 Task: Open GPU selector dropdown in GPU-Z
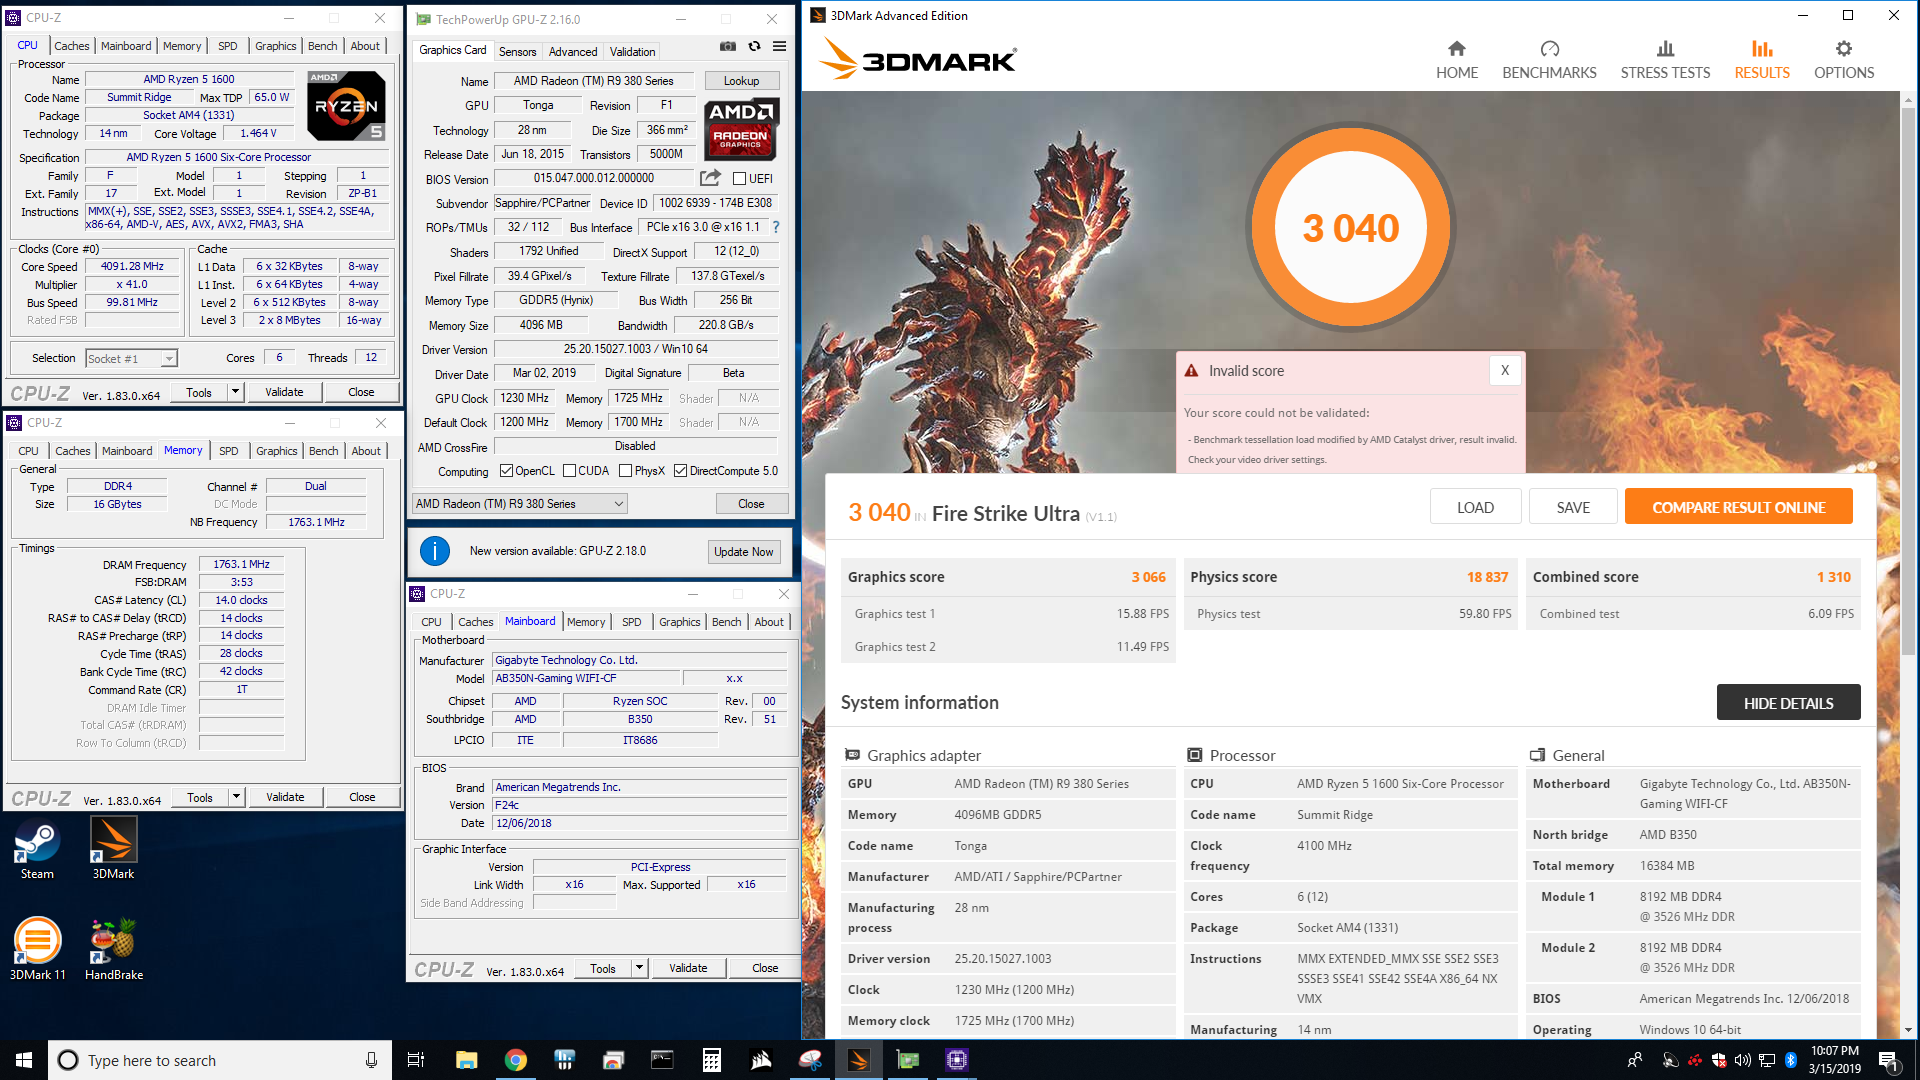[x=520, y=504]
